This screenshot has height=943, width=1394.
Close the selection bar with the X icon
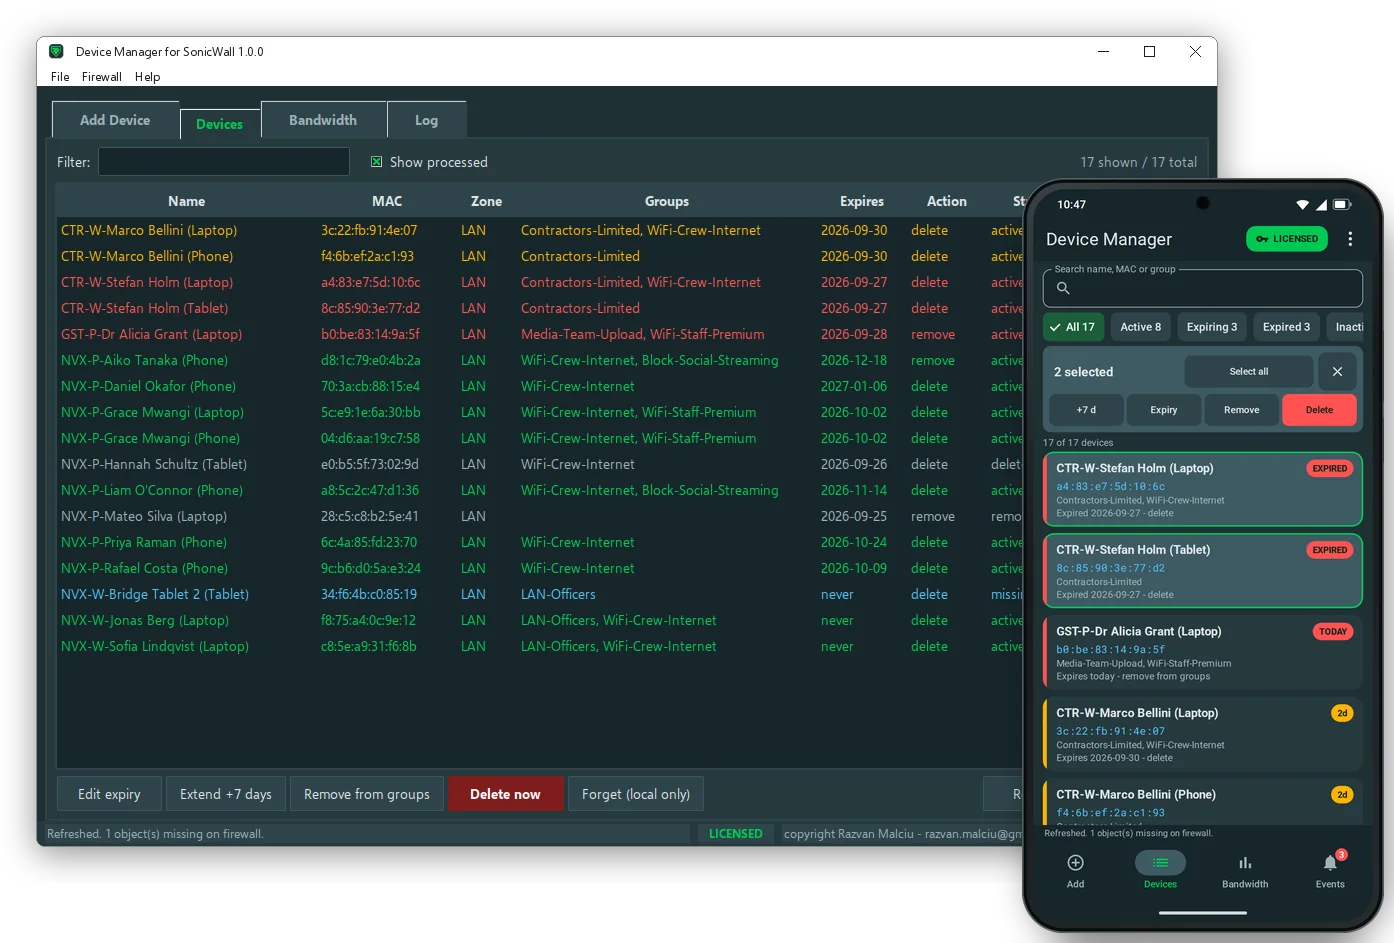[x=1337, y=371]
